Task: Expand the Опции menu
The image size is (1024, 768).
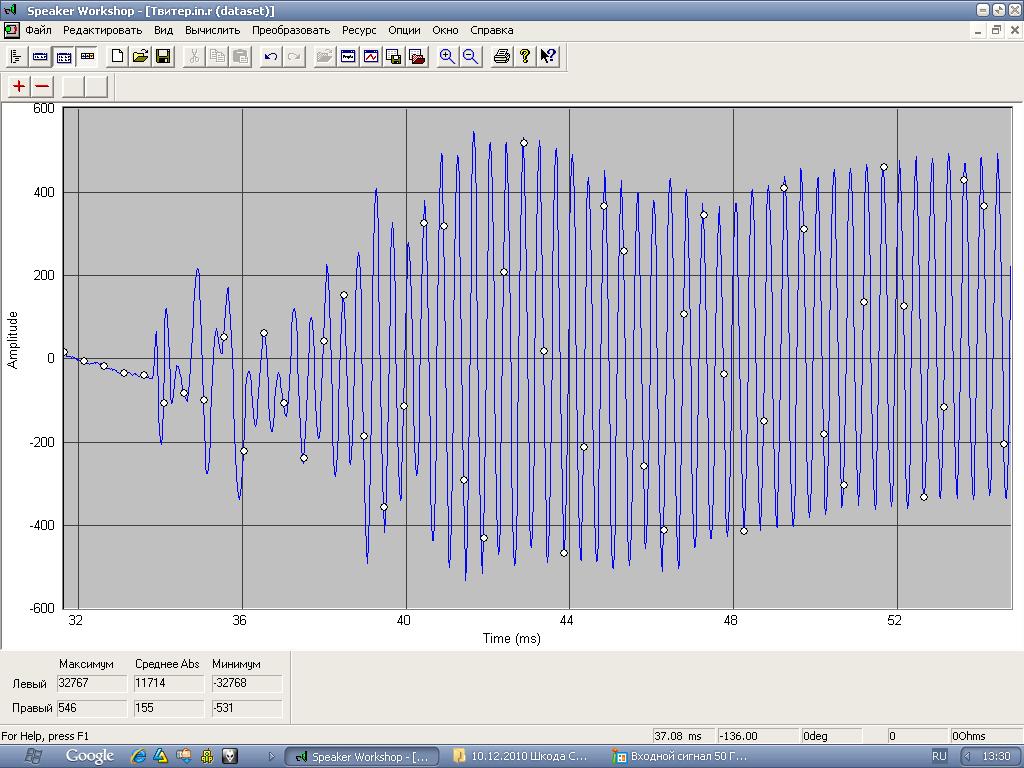Action: pos(404,30)
